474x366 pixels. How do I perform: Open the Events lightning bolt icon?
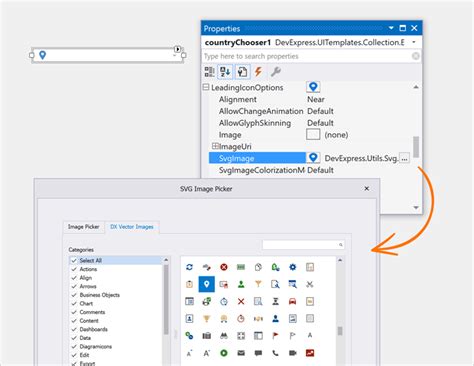(x=258, y=71)
